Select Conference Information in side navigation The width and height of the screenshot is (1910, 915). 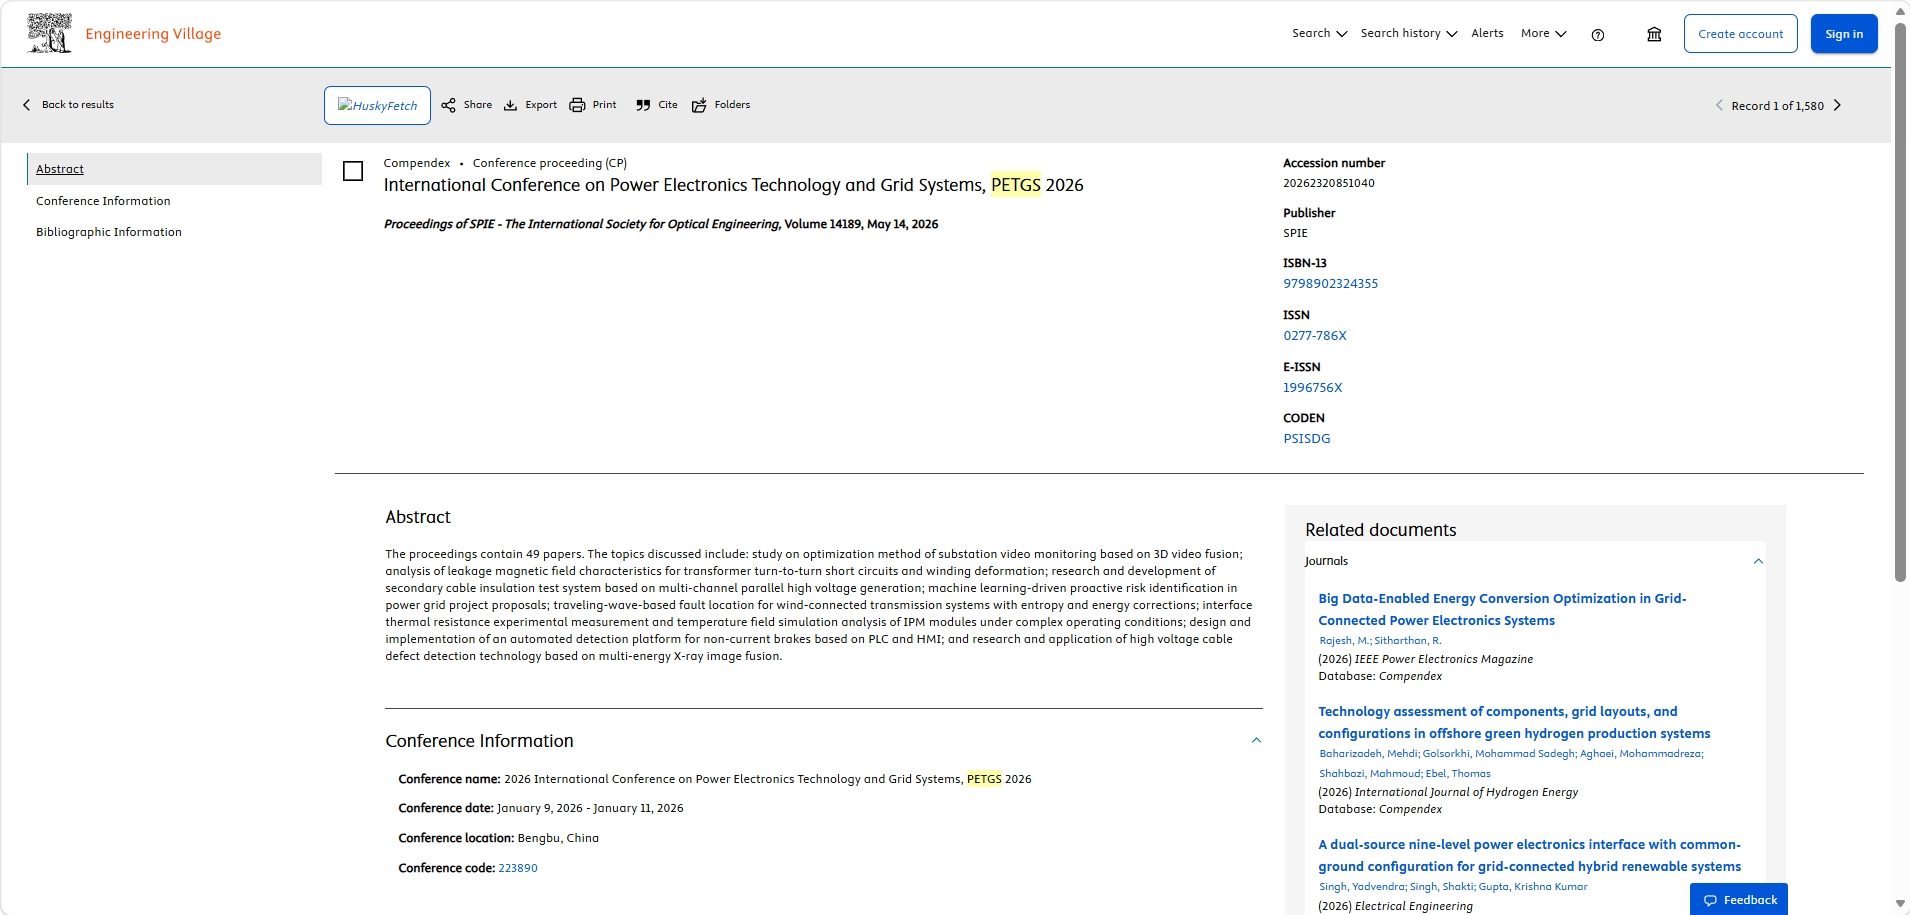tap(103, 201)
